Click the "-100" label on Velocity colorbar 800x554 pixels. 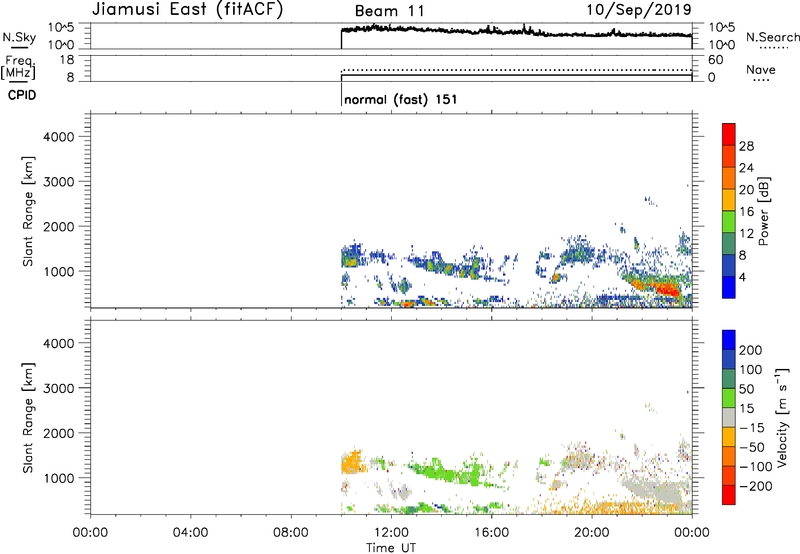pyautogui.click(x=755, y=467)
